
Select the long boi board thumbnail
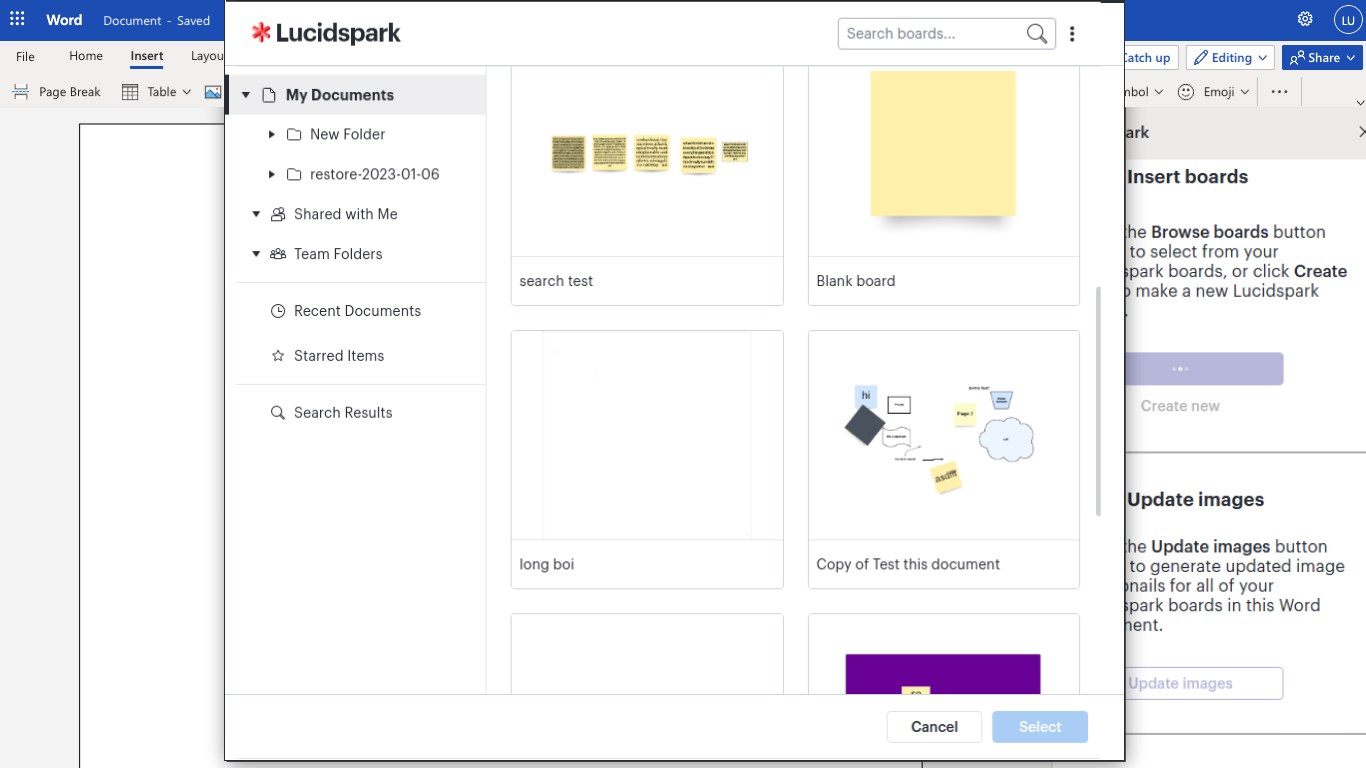(x=647, y=435)
